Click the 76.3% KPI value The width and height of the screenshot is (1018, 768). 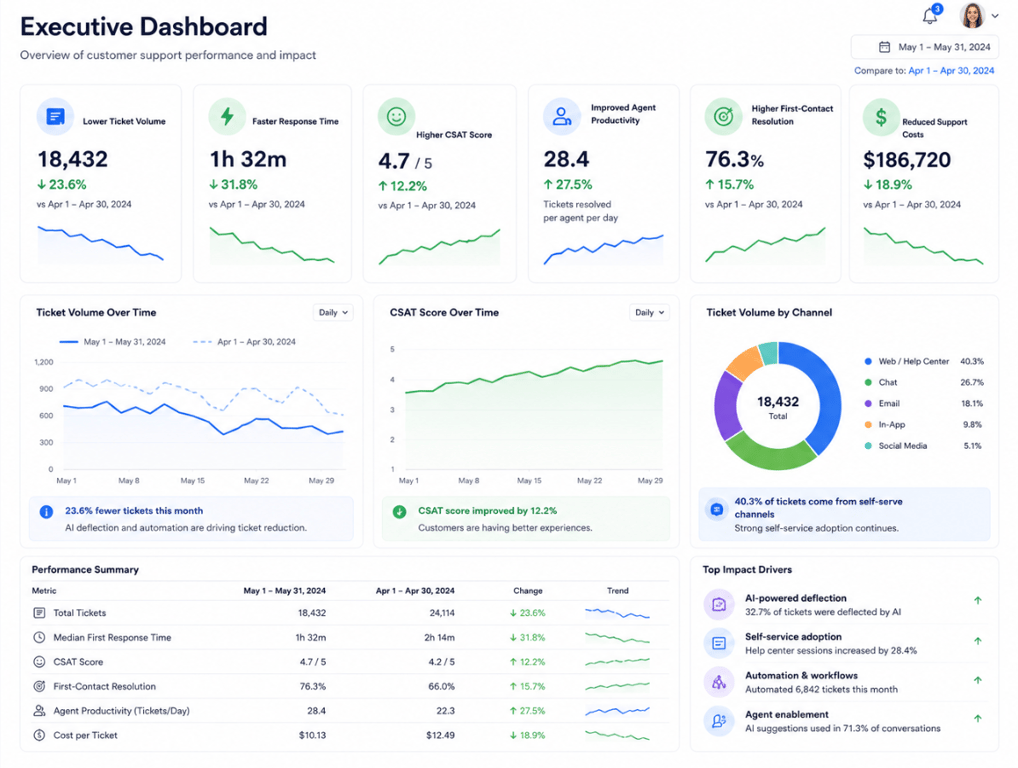coord(734,159)
